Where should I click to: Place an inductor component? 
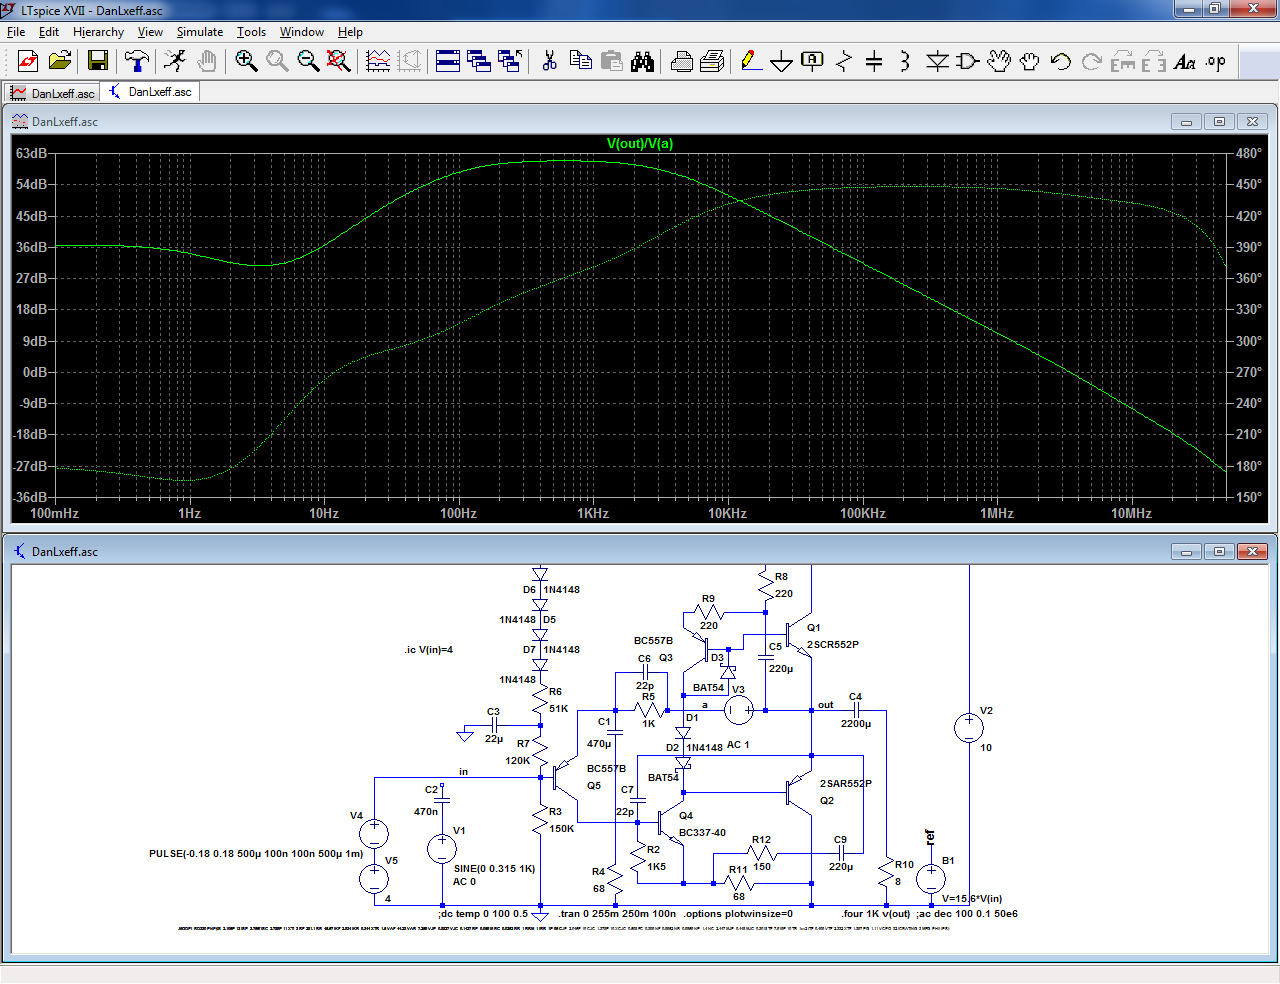tap(905, 62)
